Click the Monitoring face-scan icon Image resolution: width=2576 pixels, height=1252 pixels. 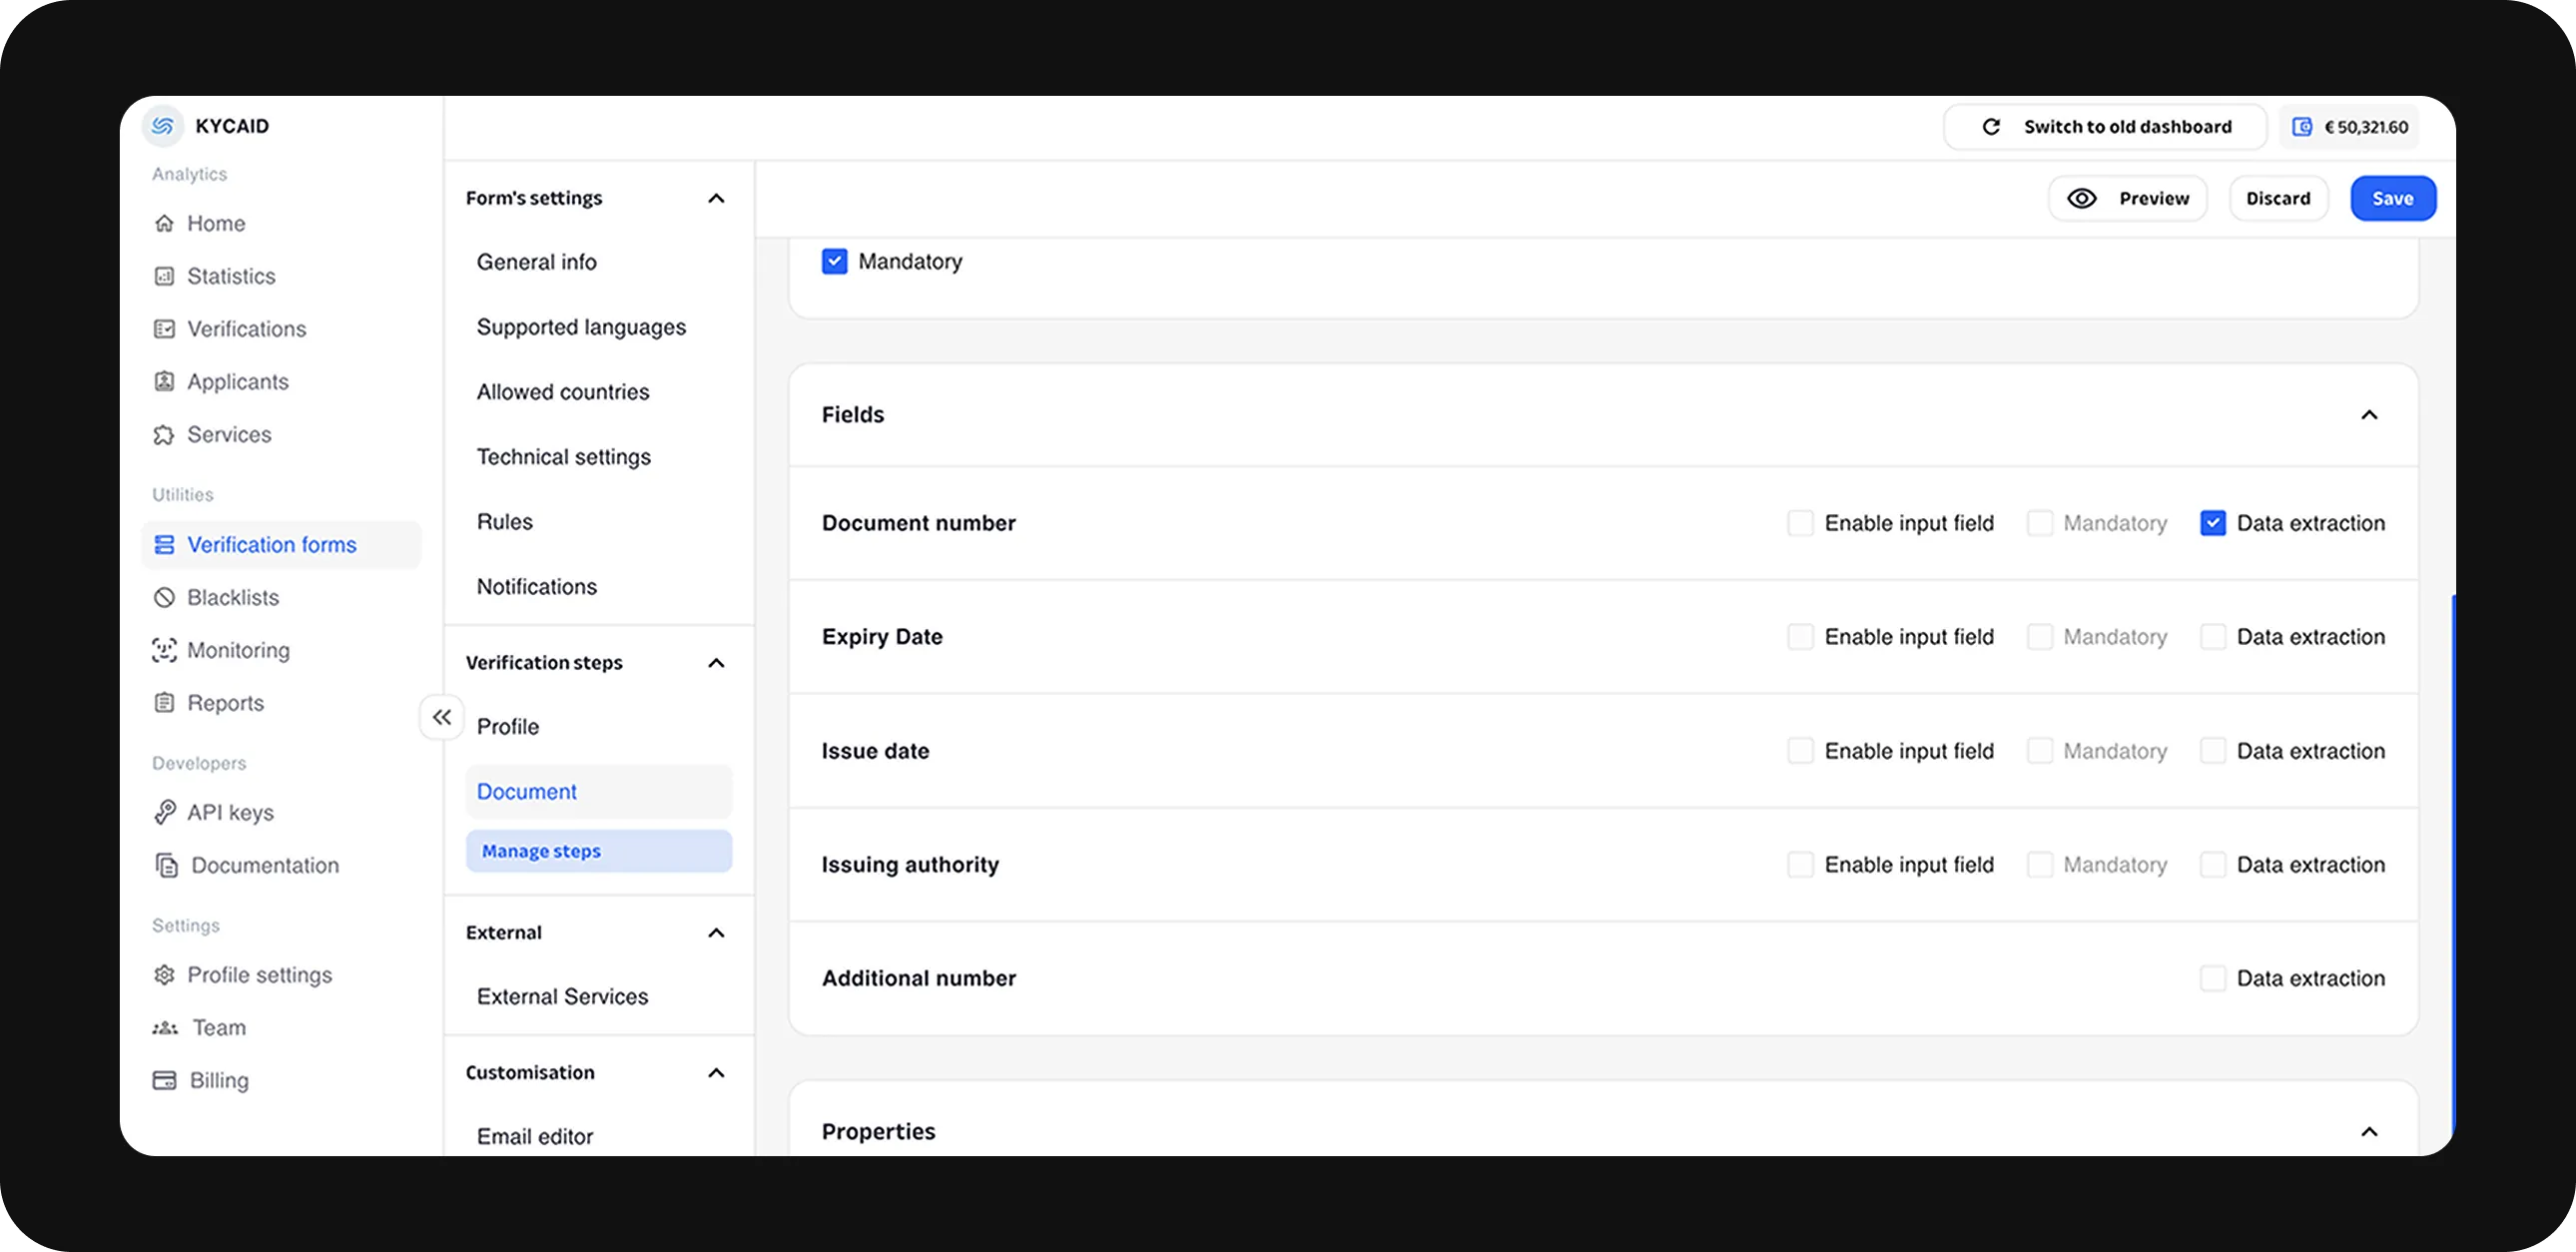[x=164, y=650]
